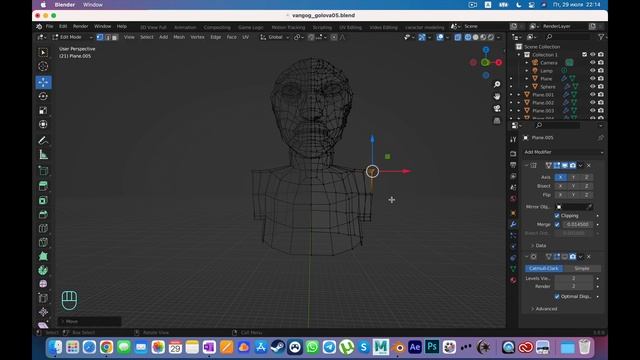
Task: Toggle Merge checkbox in Mirror modifier
Action: coord(557,224)
